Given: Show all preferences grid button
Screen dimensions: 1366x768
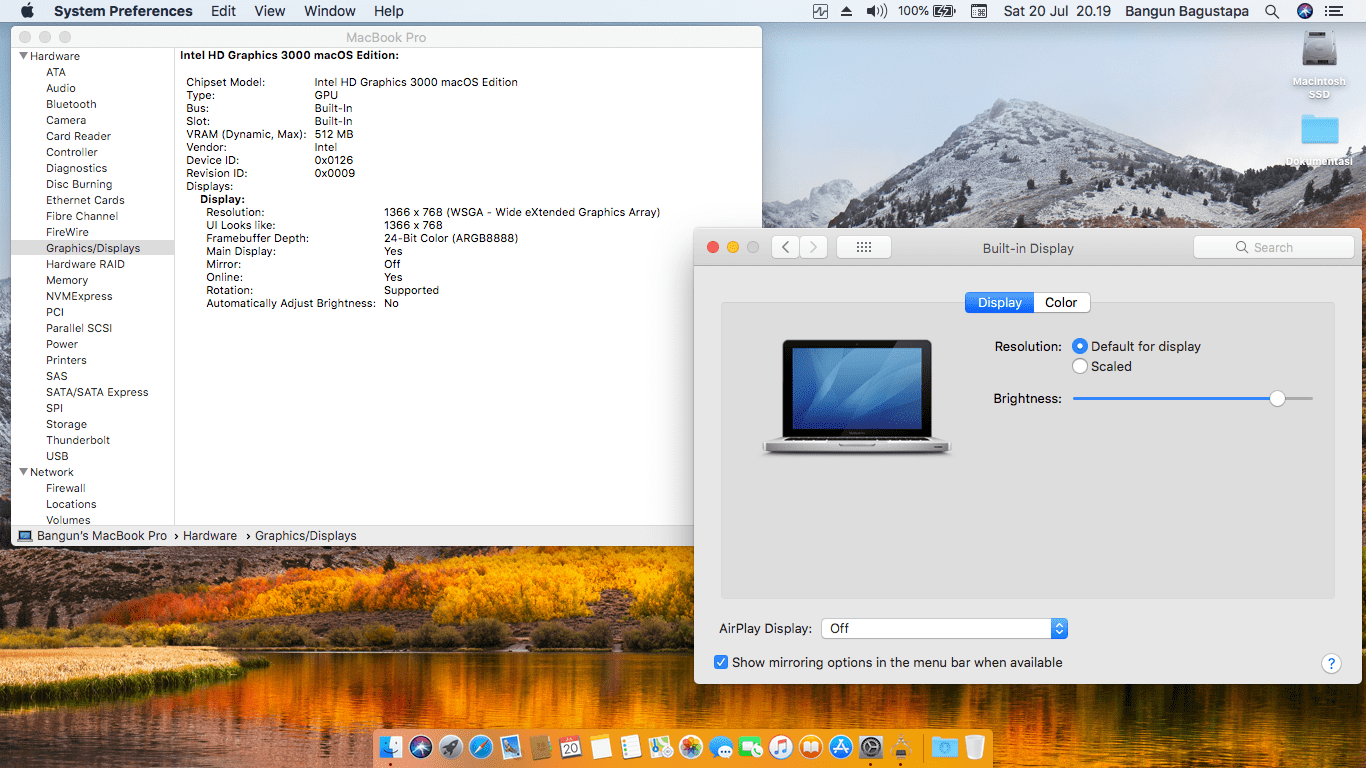Looking at the screenshot, I should (x=864, y=247).
